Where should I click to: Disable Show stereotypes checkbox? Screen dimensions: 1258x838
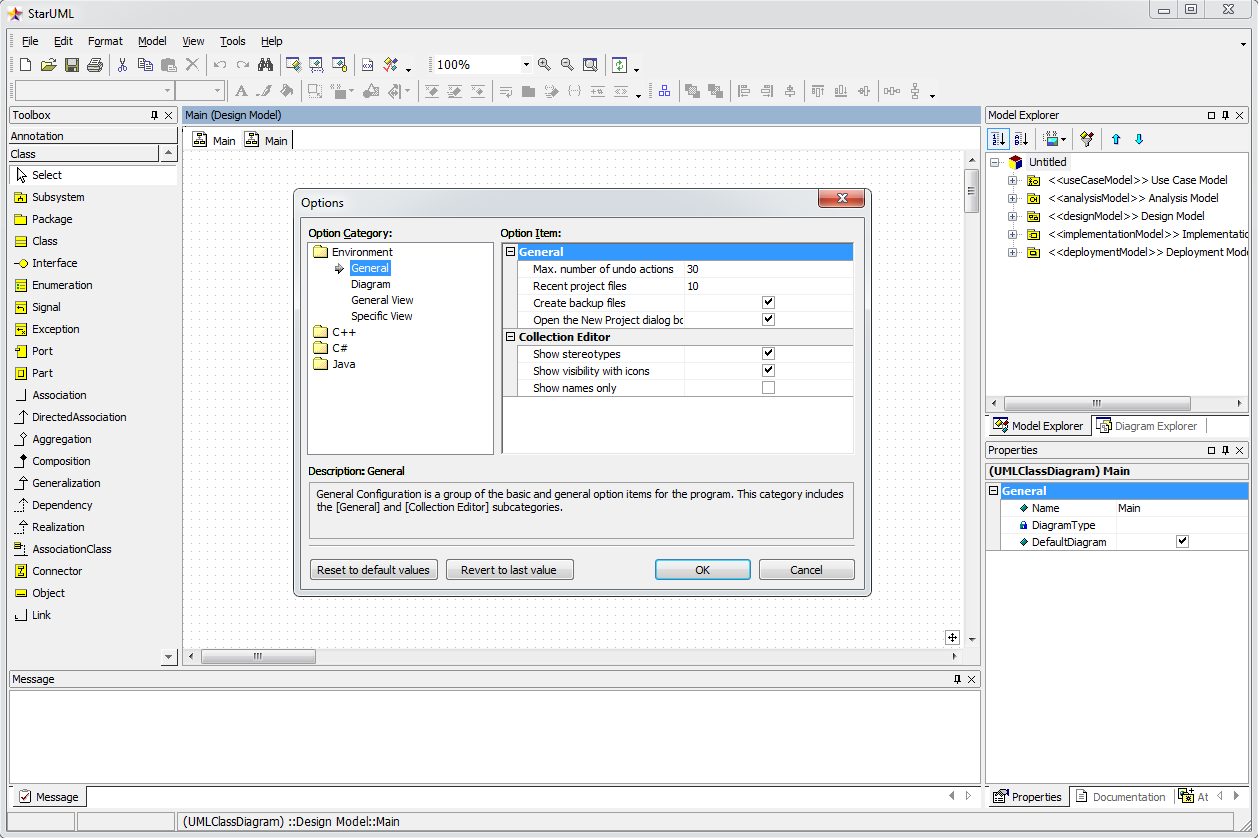point(768,354)
